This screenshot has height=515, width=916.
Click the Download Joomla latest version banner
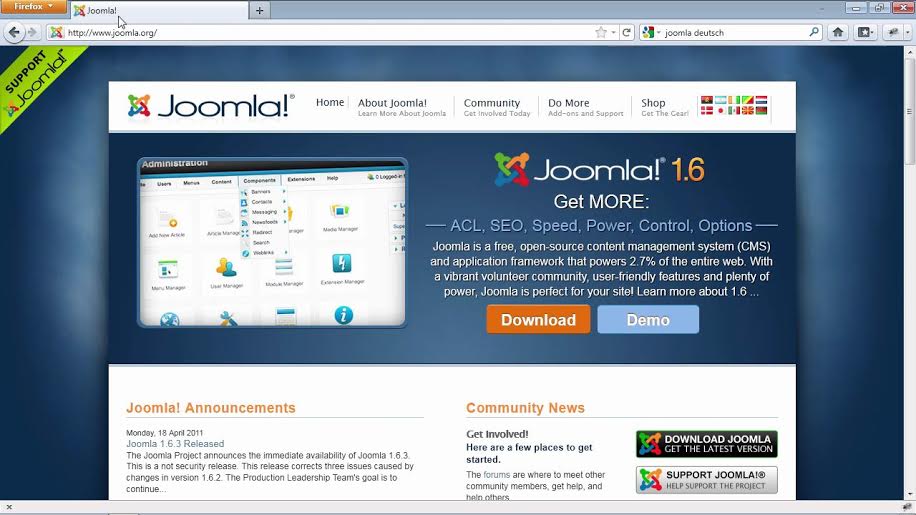tap(706, 444)
